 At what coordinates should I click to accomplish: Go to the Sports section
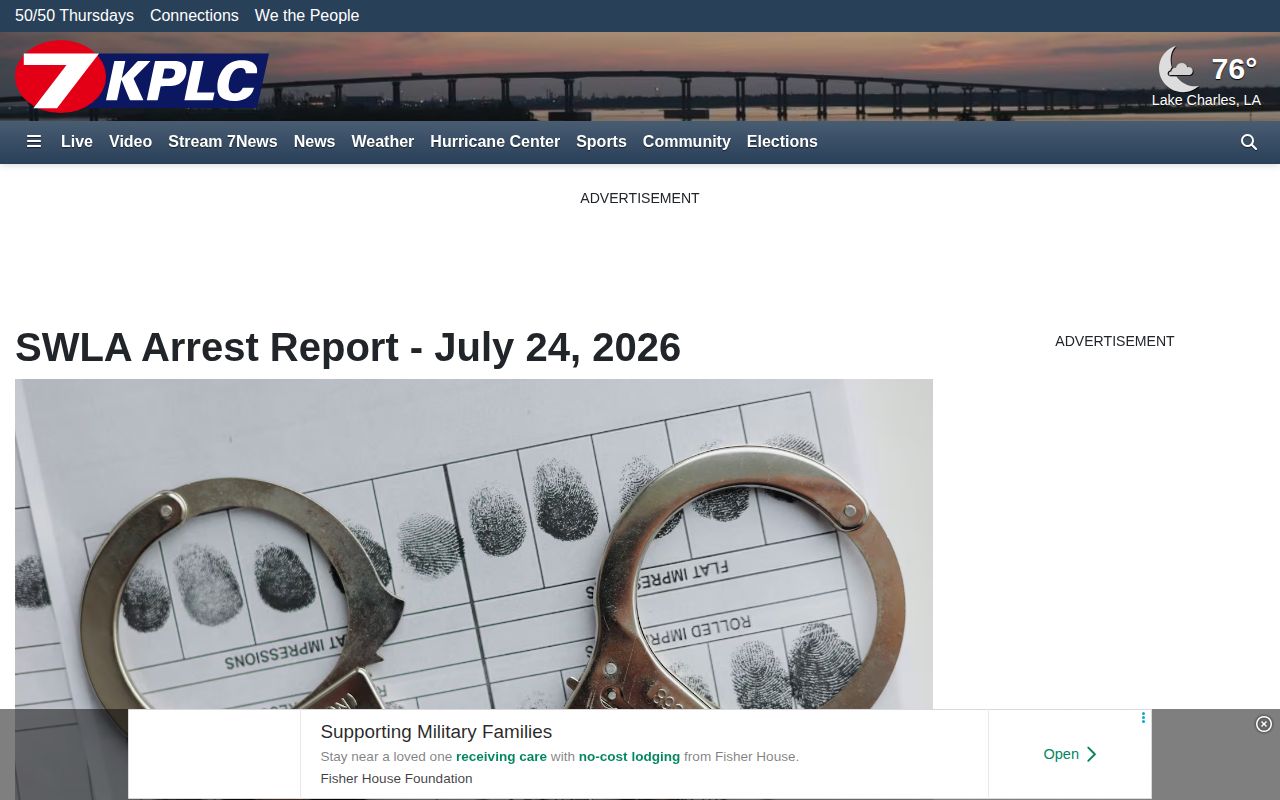(x=601, y=142)
